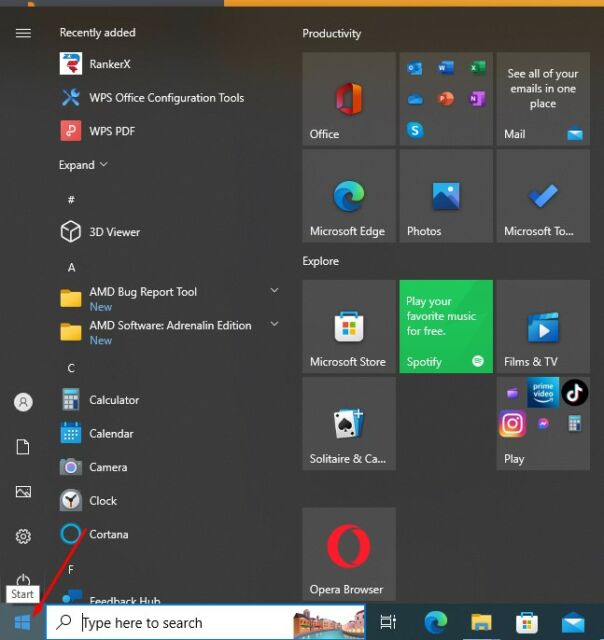Open the hamburger menu at top left
The width and height of the screenshot is (604, 640).
pyautogui.click(x=23, y=33)
